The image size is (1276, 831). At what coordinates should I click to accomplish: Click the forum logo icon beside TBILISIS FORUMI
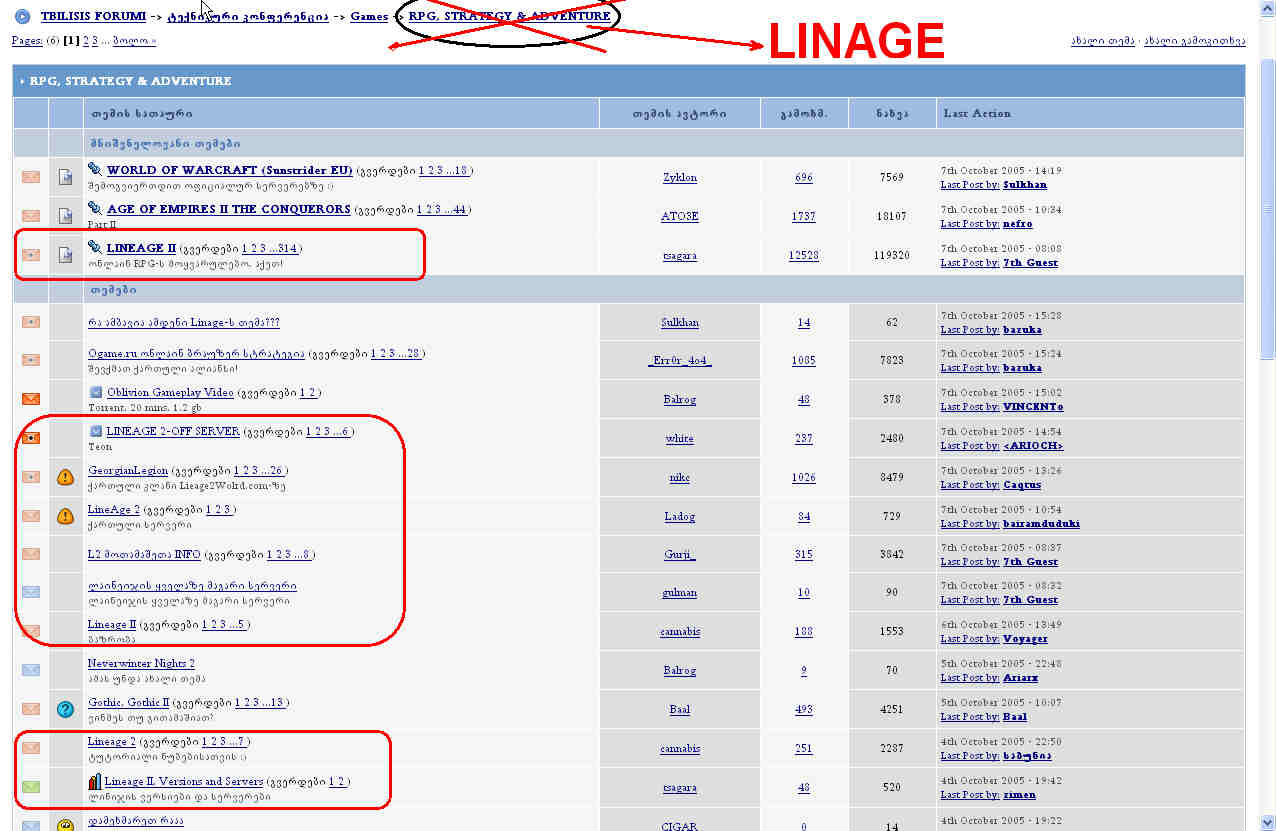coord(22,15)
